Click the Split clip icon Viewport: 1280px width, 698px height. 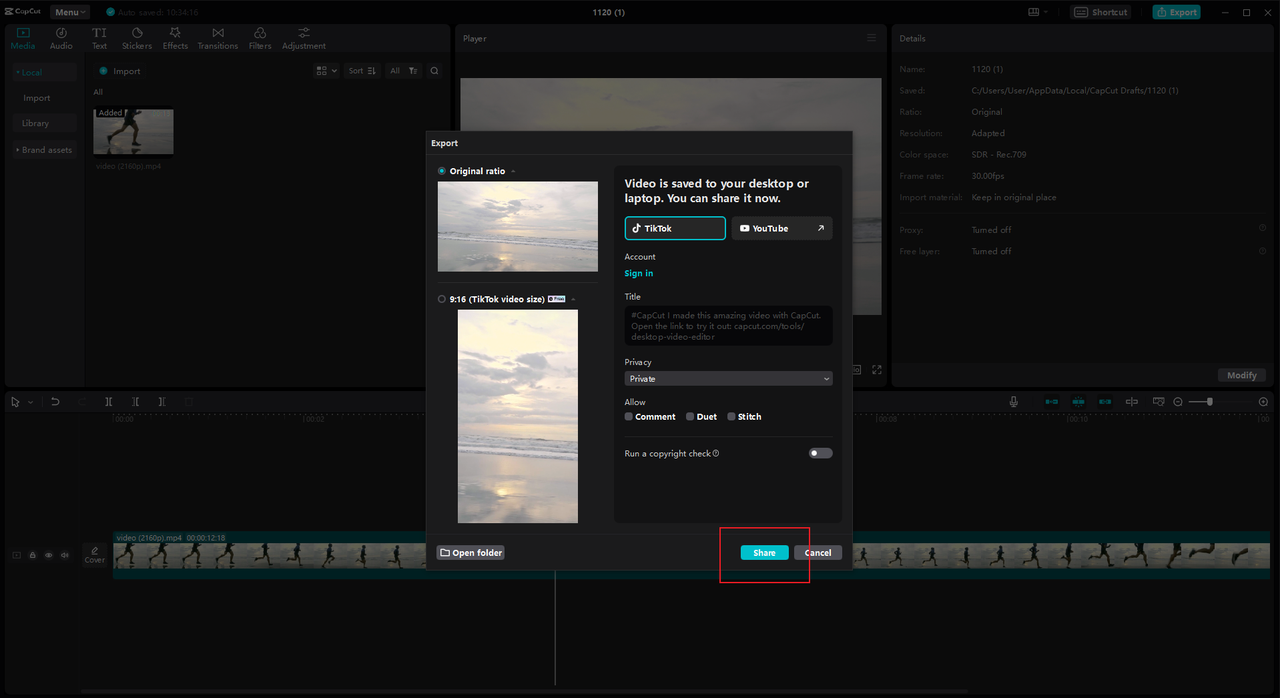point(109,401)
